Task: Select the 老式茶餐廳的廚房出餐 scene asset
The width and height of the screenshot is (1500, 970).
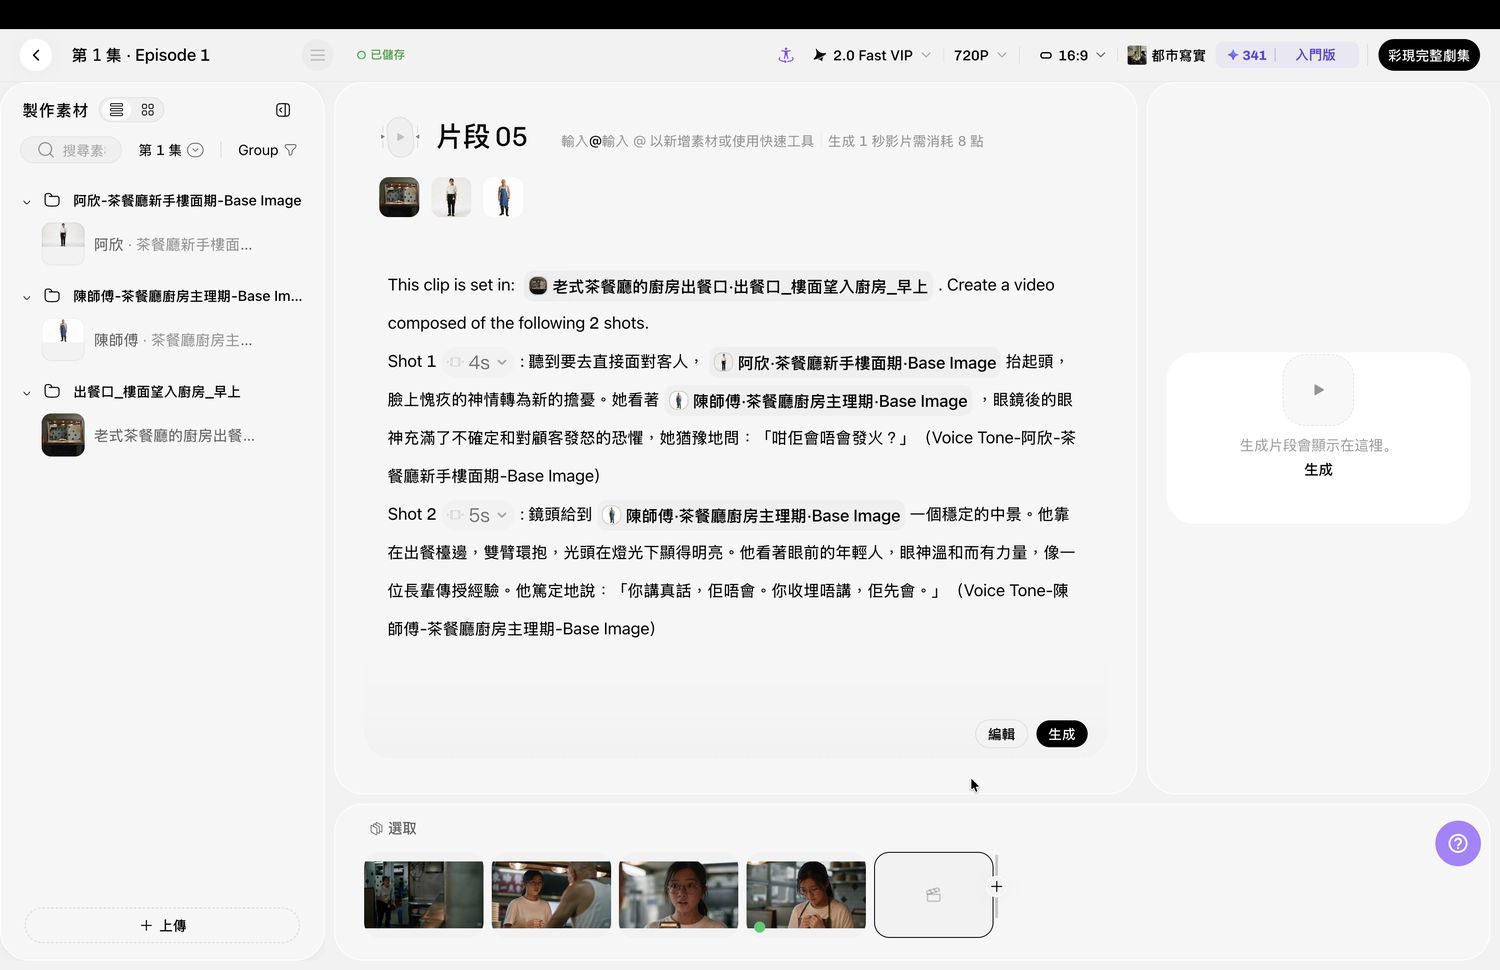Action: coord(150,435)
